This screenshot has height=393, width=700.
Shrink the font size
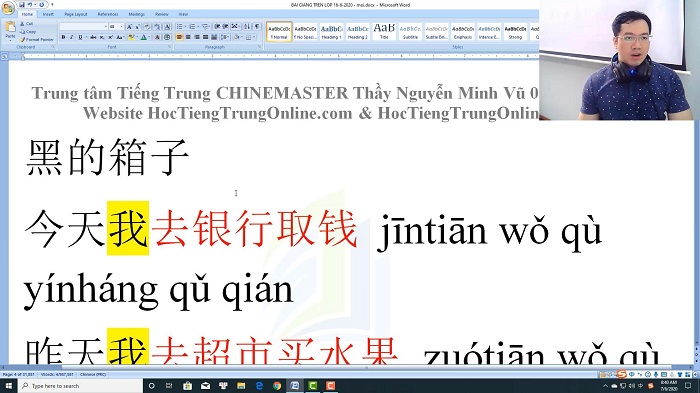coord(138,26)
